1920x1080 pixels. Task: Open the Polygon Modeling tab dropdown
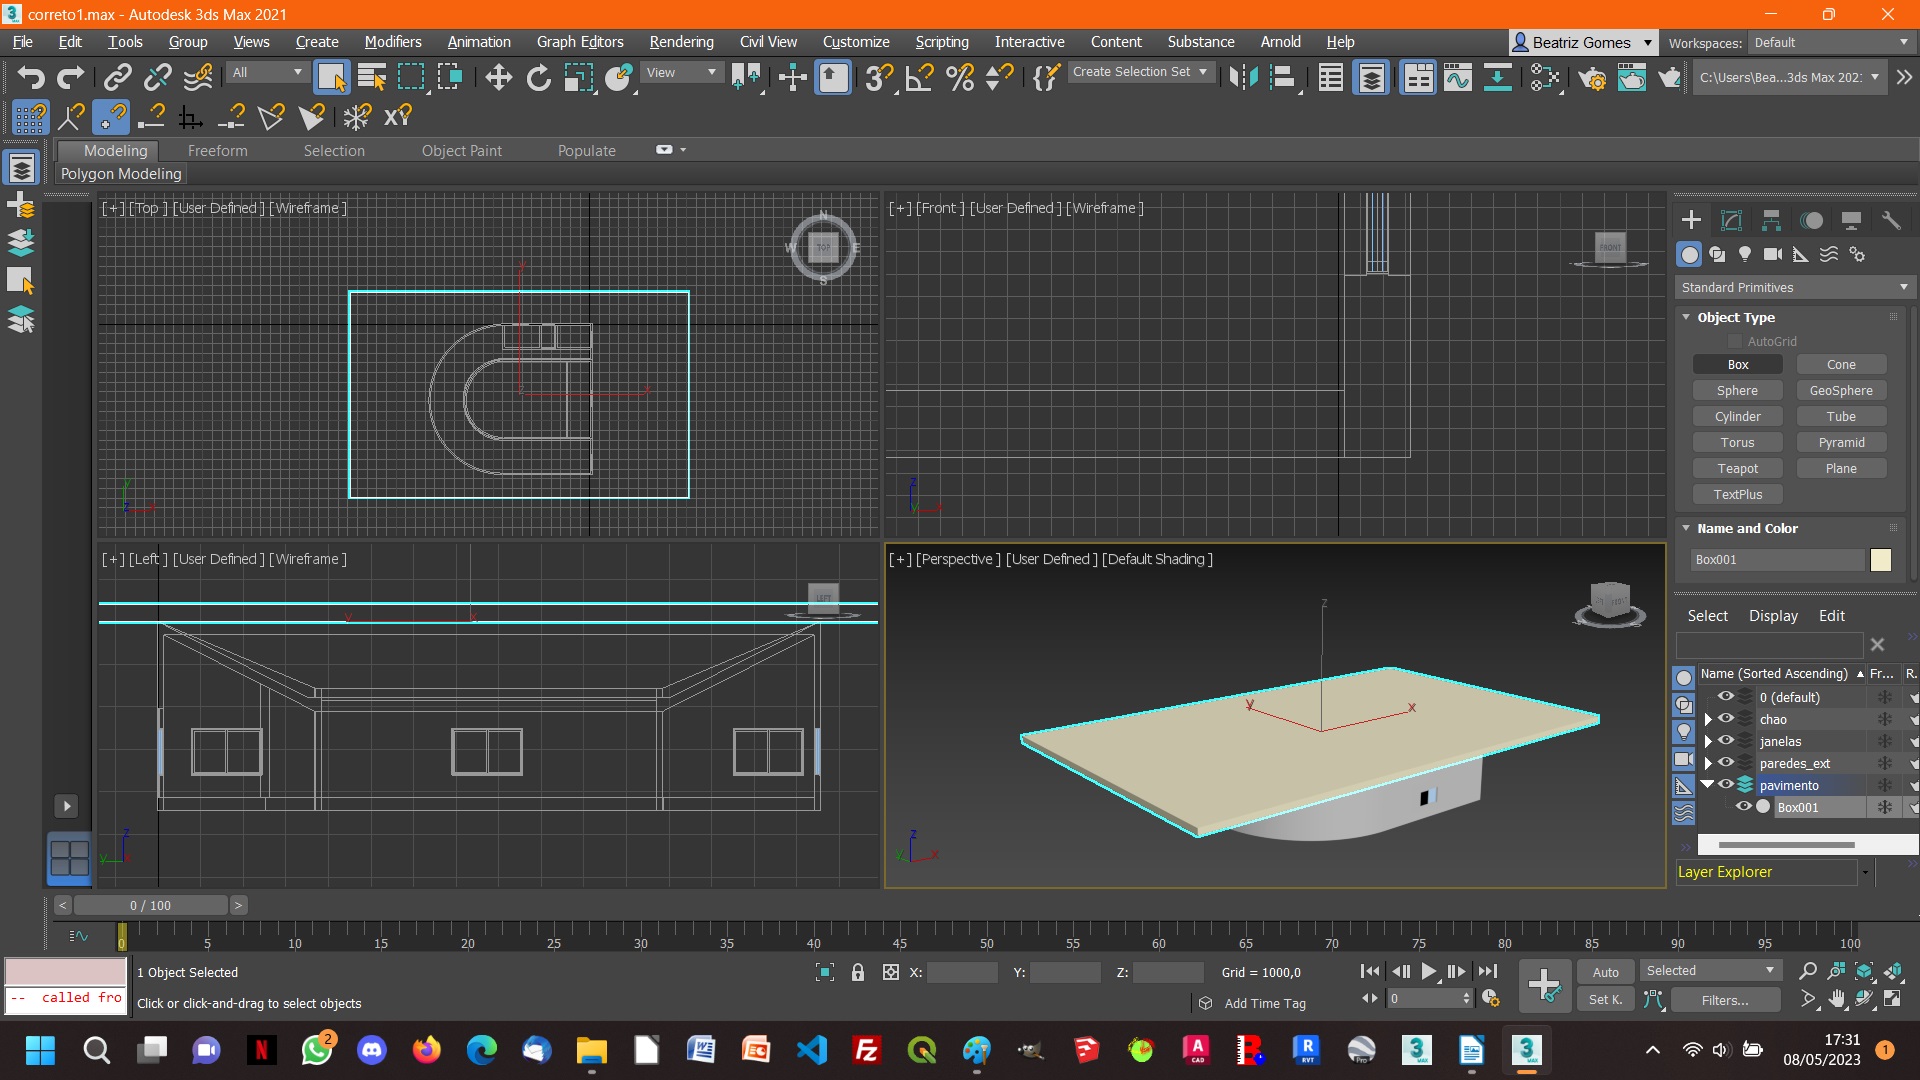[x=121, y=173]
